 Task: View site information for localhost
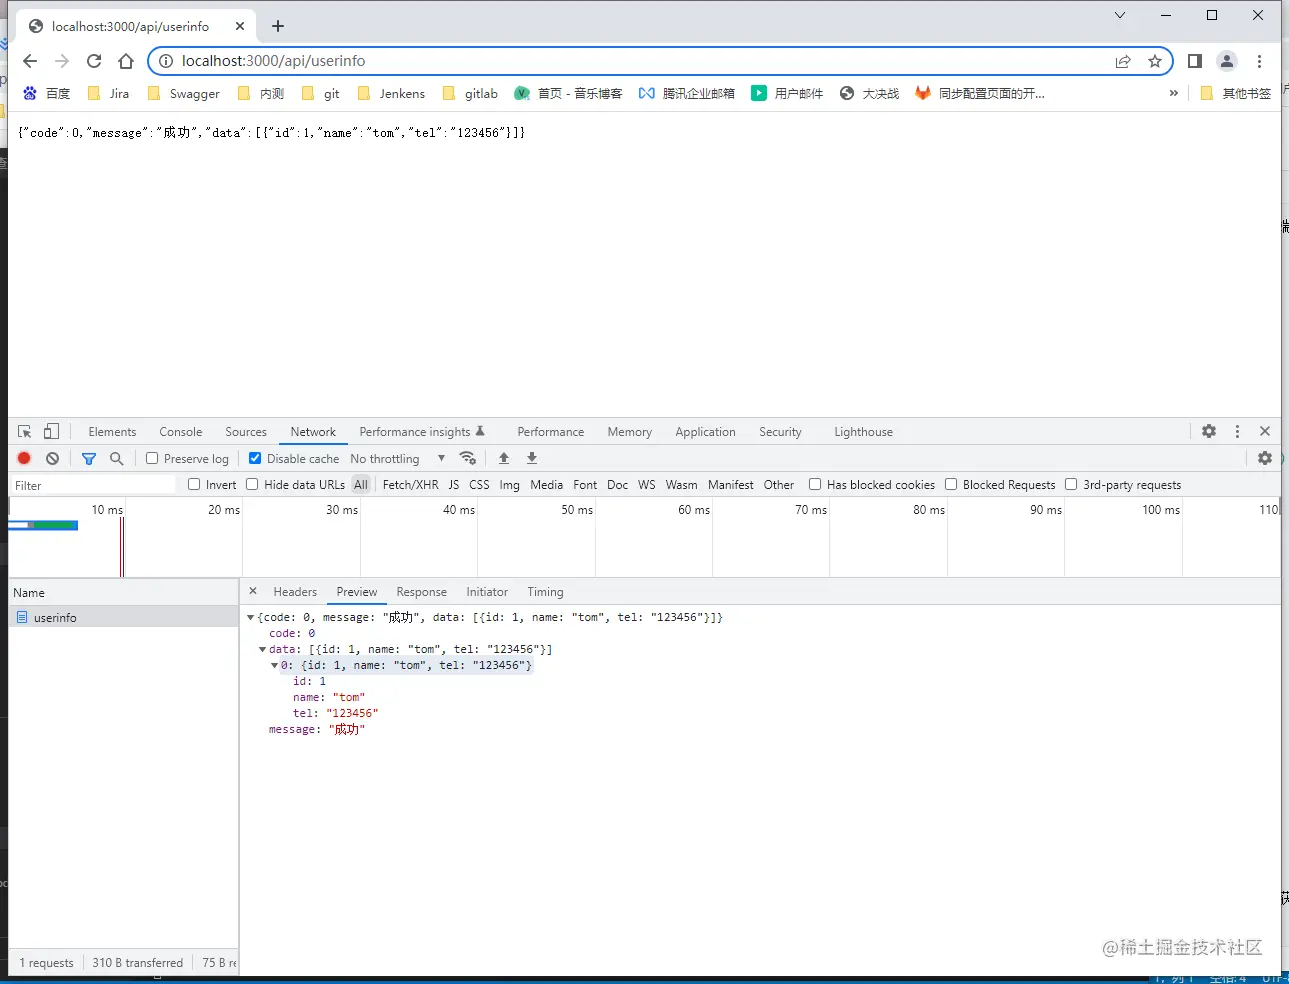coord(166,61)
